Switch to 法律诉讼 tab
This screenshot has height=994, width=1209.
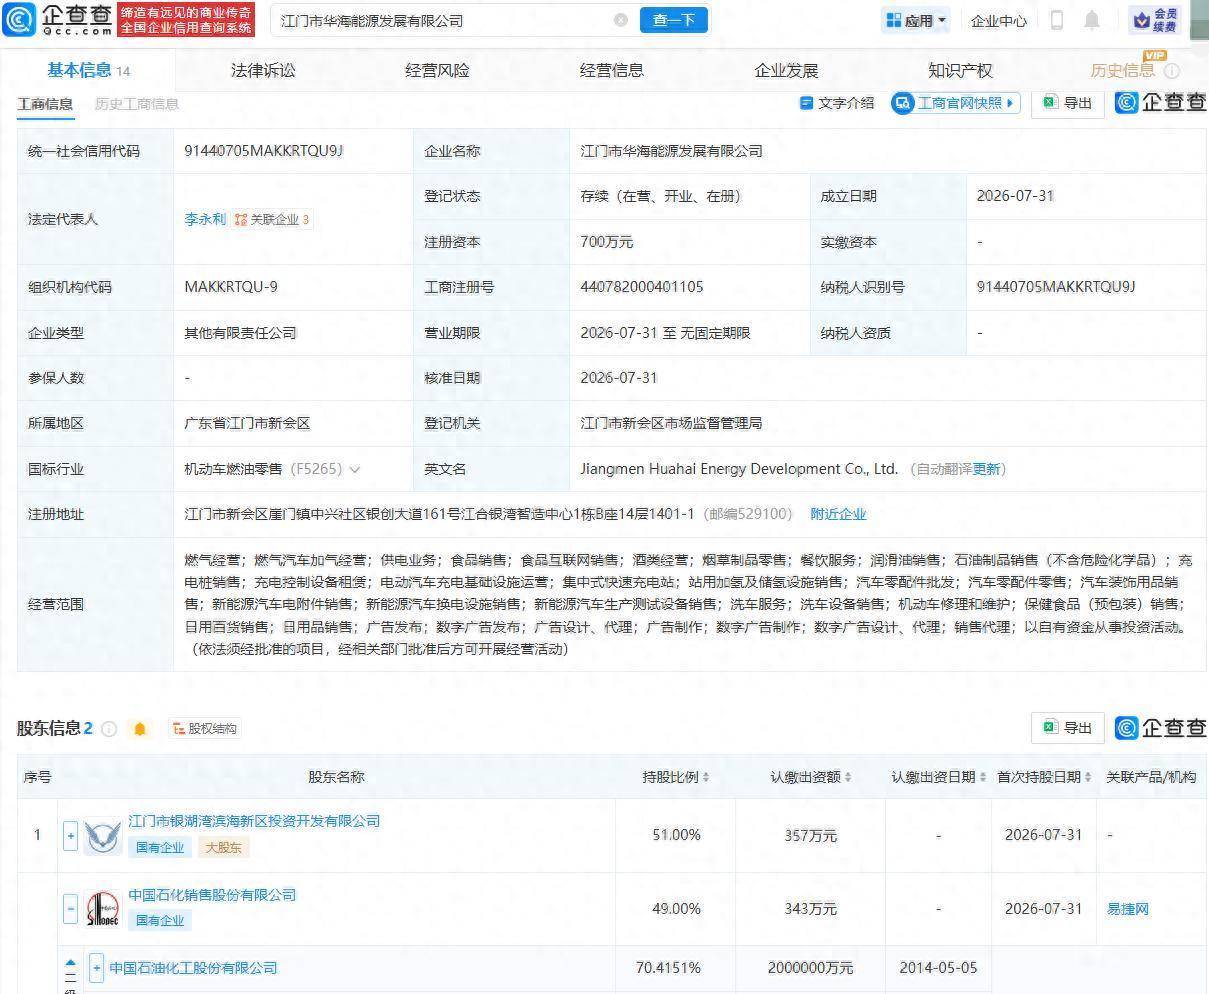click(263, 71)
